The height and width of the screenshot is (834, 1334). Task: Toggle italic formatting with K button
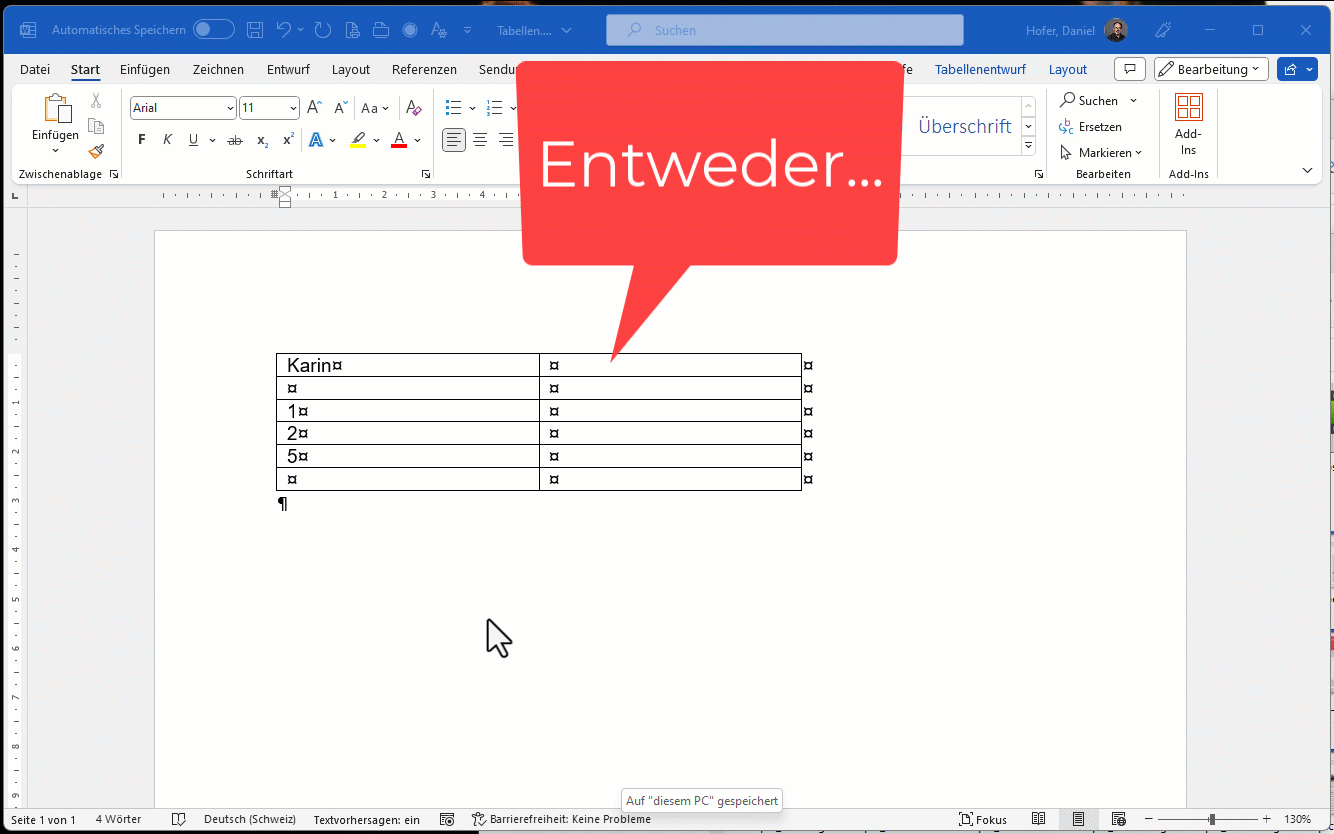point(167,140)
